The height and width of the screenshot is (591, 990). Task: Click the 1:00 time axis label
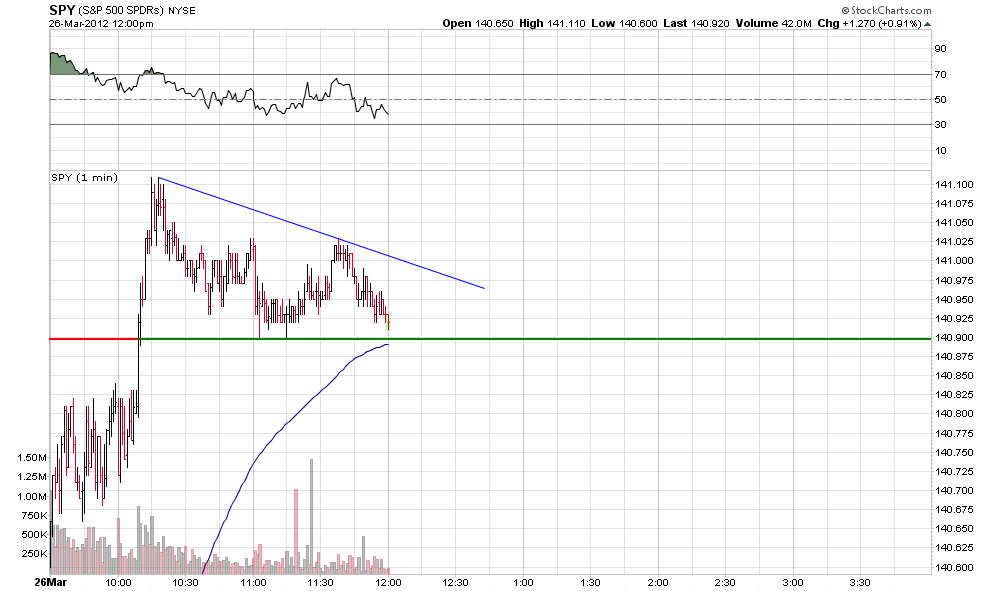click(523, 582)
